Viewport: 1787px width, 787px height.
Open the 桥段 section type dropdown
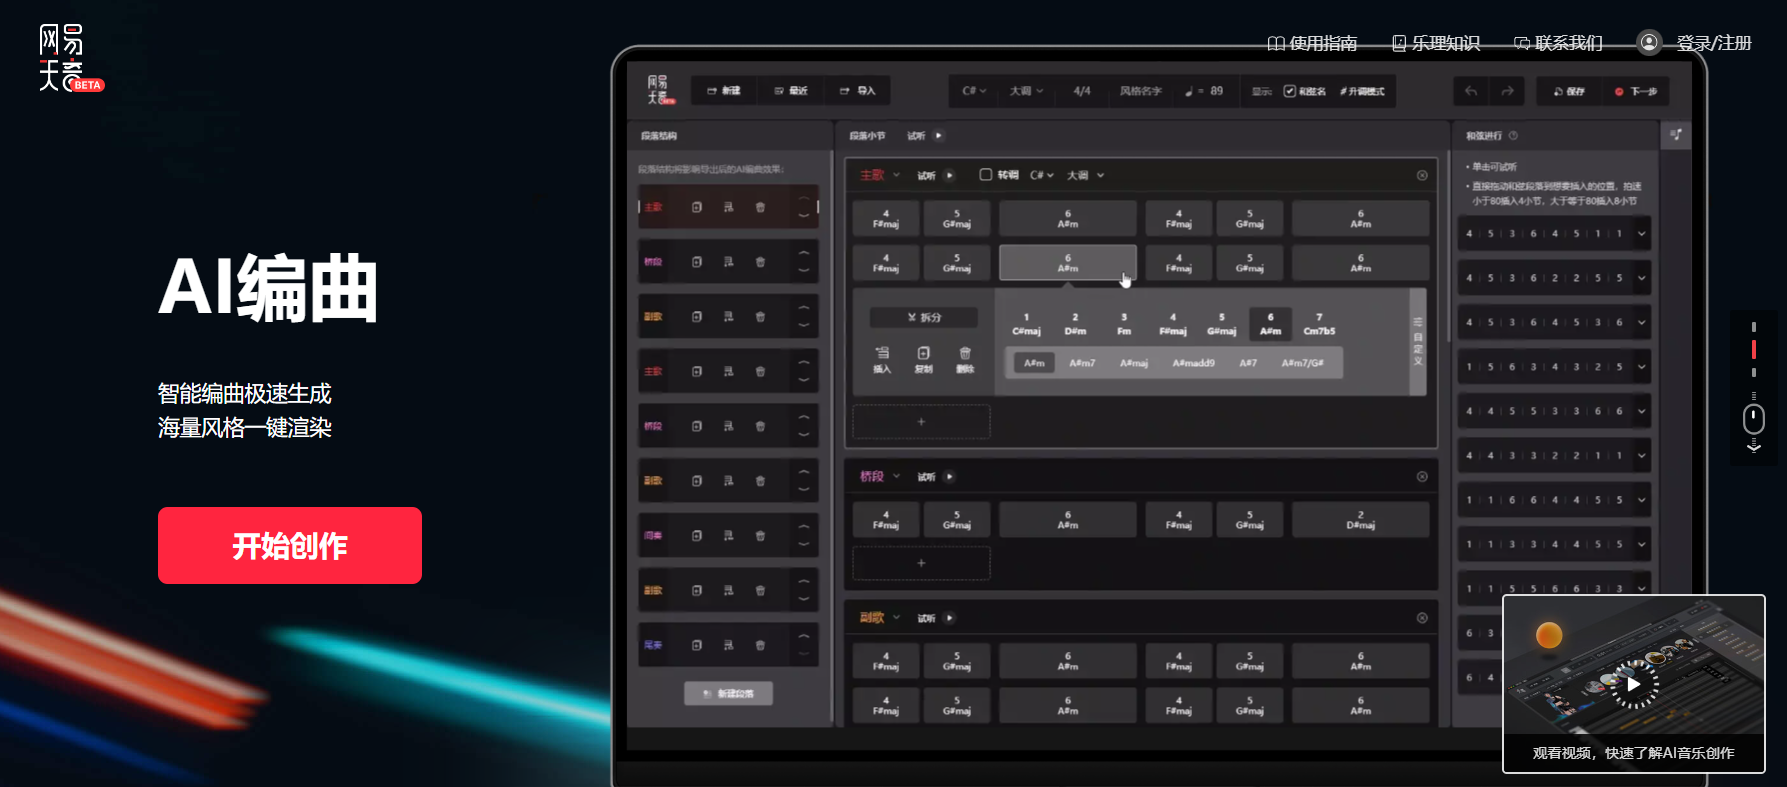[x=880, y=477]
